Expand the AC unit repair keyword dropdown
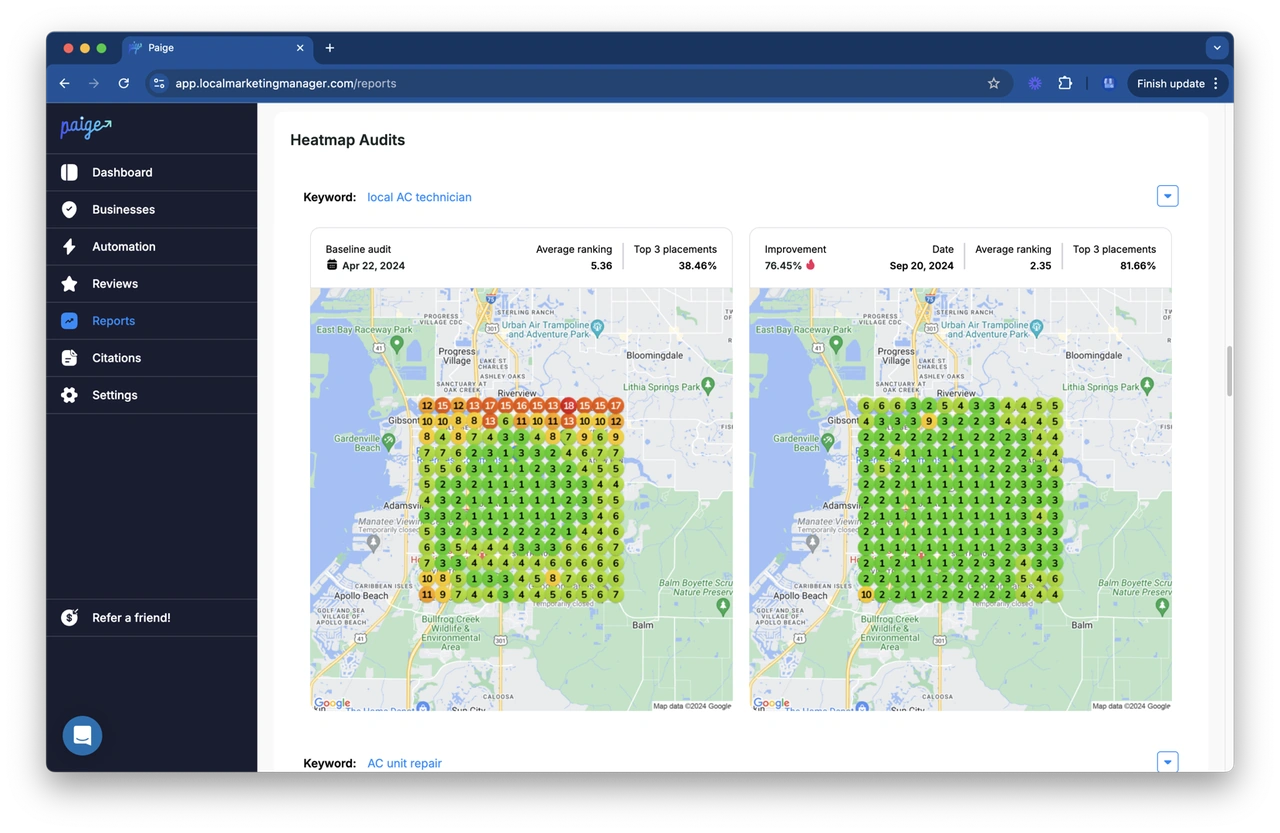Viewport: 1280px width, 833px height. tap(1167, 762)
